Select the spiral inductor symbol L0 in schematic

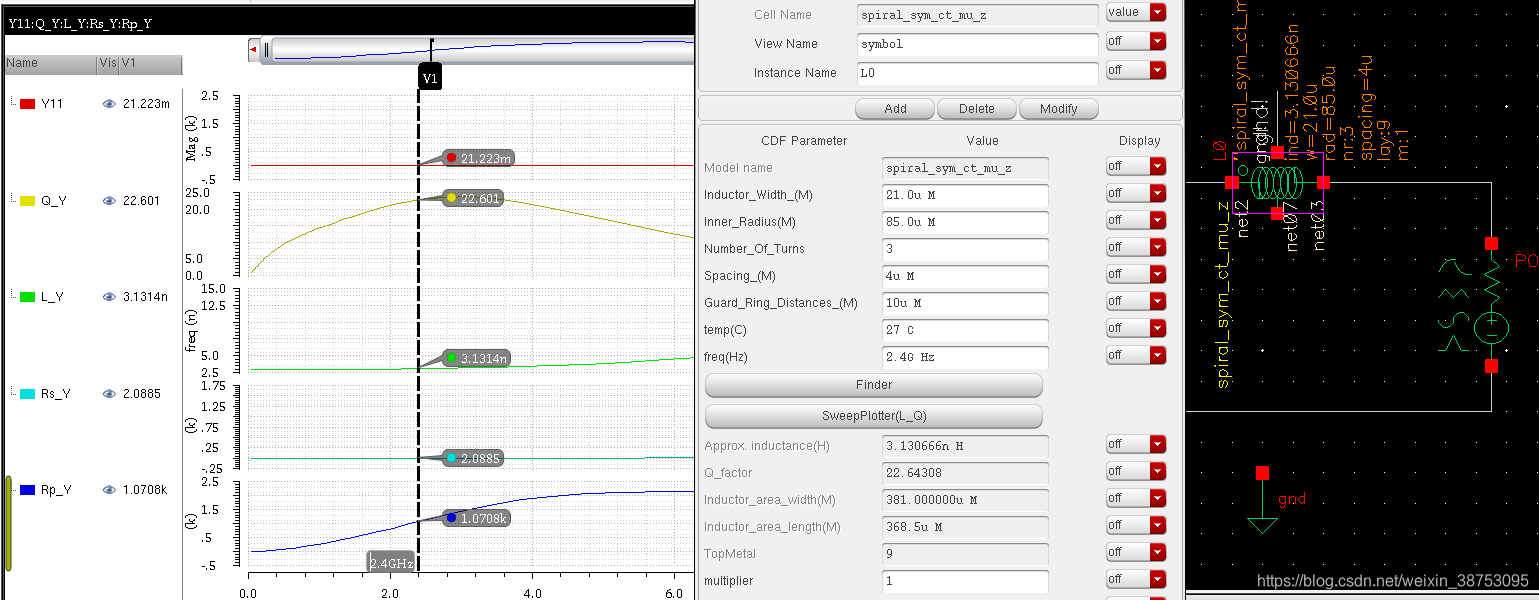[1277, 183]
